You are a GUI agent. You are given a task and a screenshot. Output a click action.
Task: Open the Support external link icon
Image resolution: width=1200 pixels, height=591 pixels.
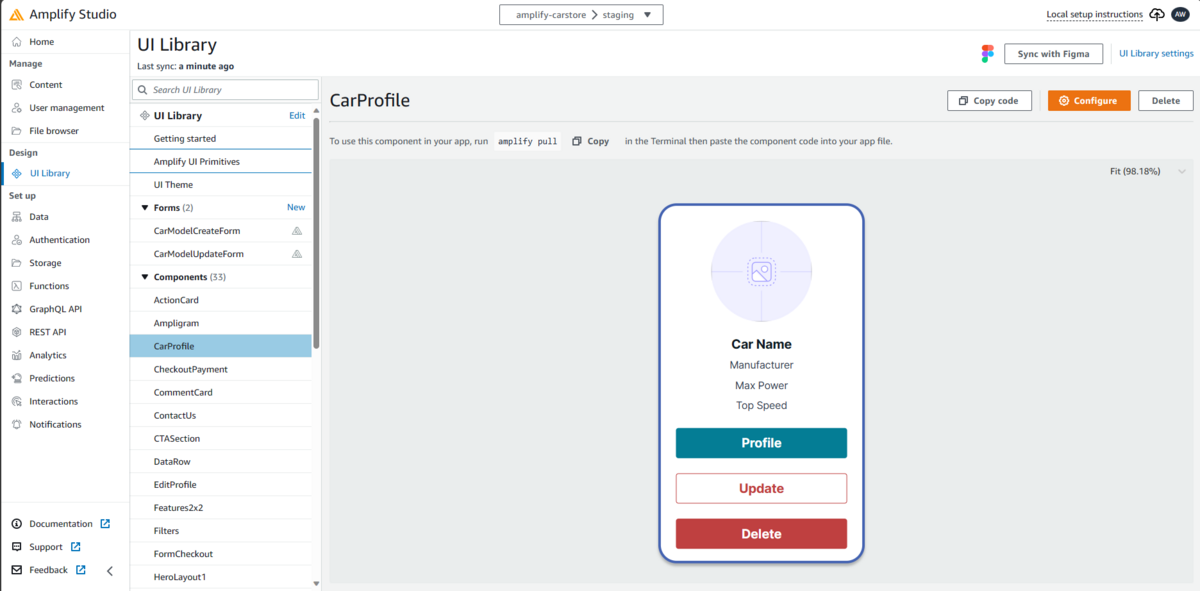[75, 547]
